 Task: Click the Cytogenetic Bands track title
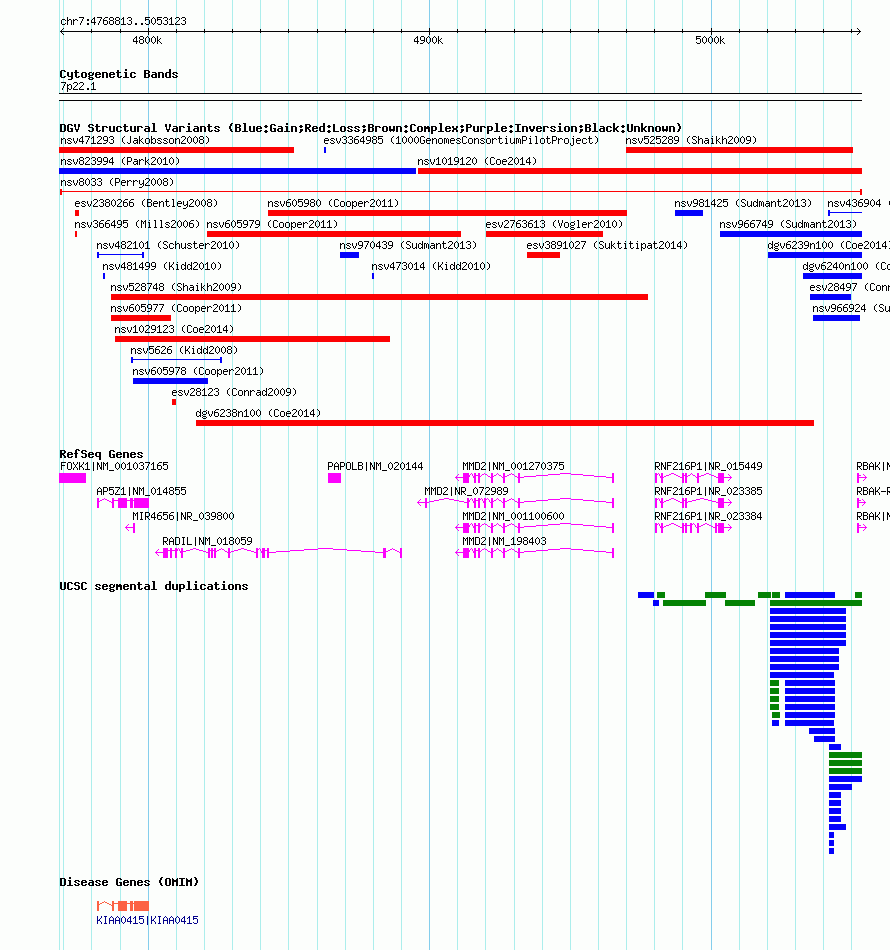[x=119, y=74]
